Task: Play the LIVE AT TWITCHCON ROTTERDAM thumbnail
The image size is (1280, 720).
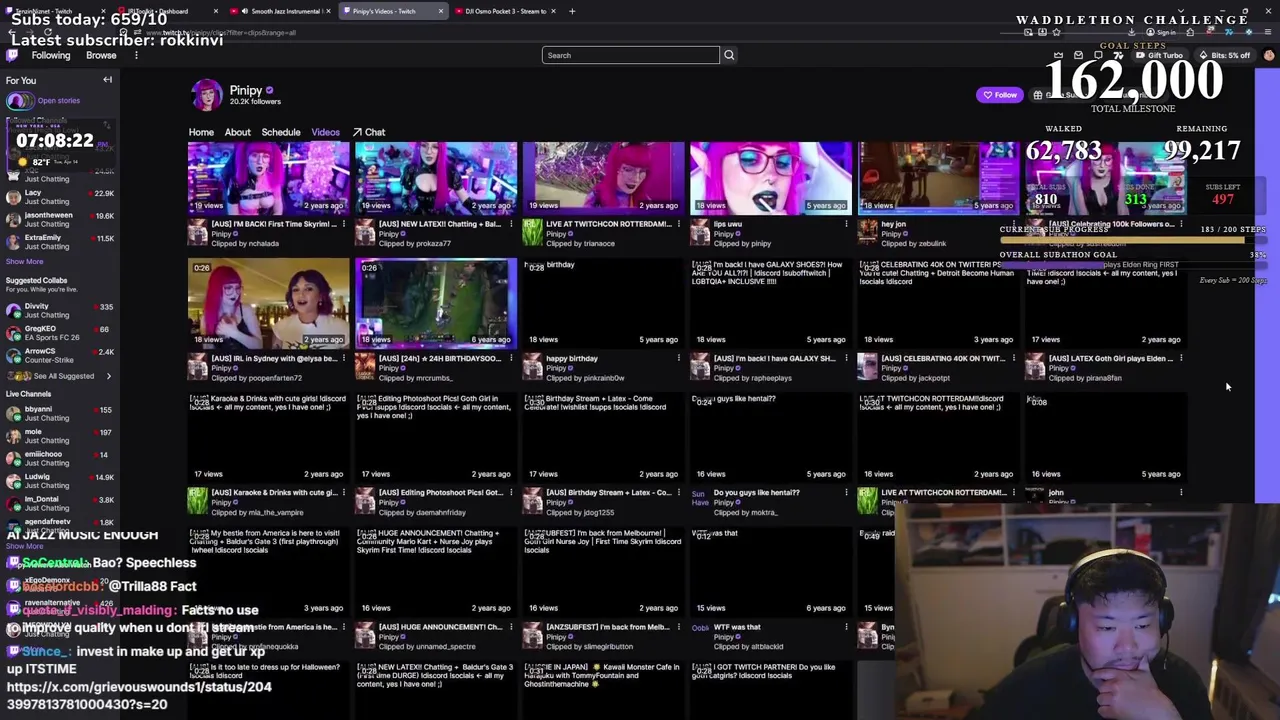Action: [x=604, y=178]
